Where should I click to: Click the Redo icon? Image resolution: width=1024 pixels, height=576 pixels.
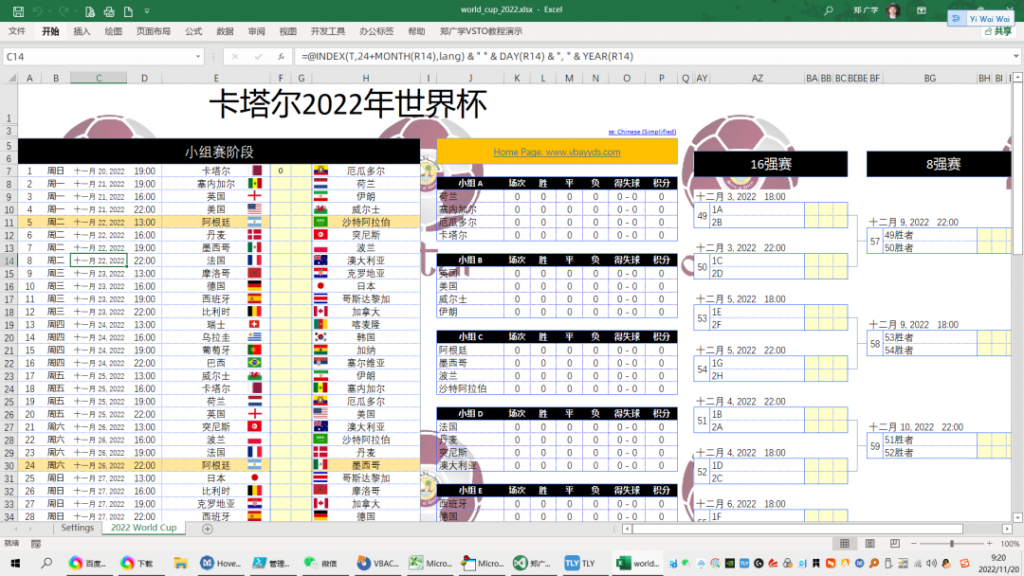[64, 11]
